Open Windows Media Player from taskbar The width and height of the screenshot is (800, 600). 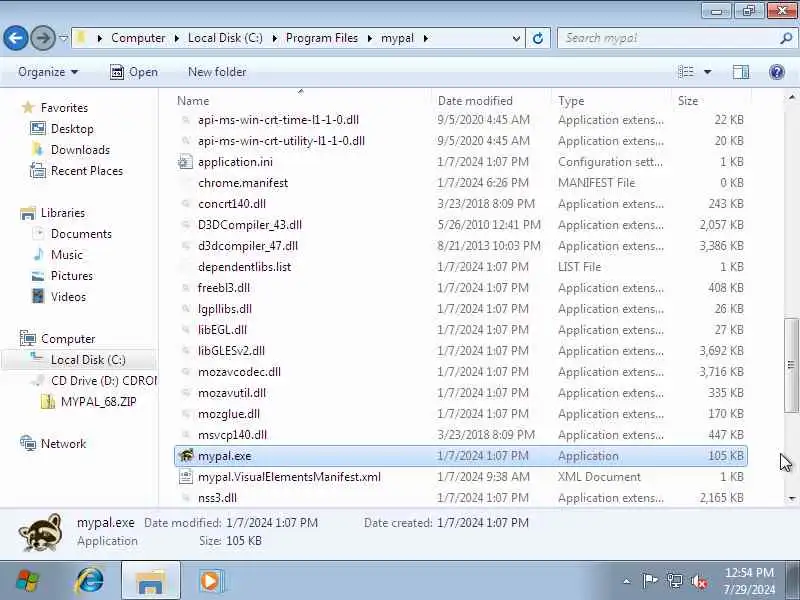pos(210,581)
